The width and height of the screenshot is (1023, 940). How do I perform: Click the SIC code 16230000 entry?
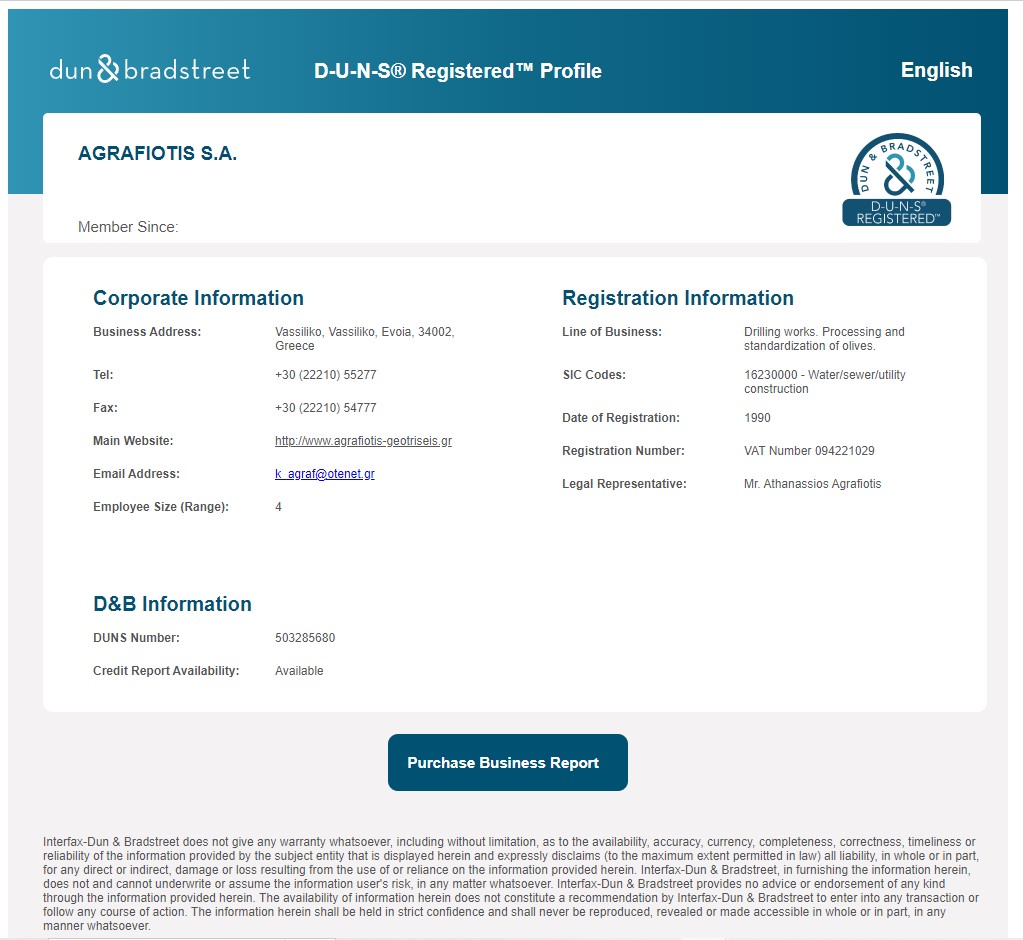[x=825, y=382]
